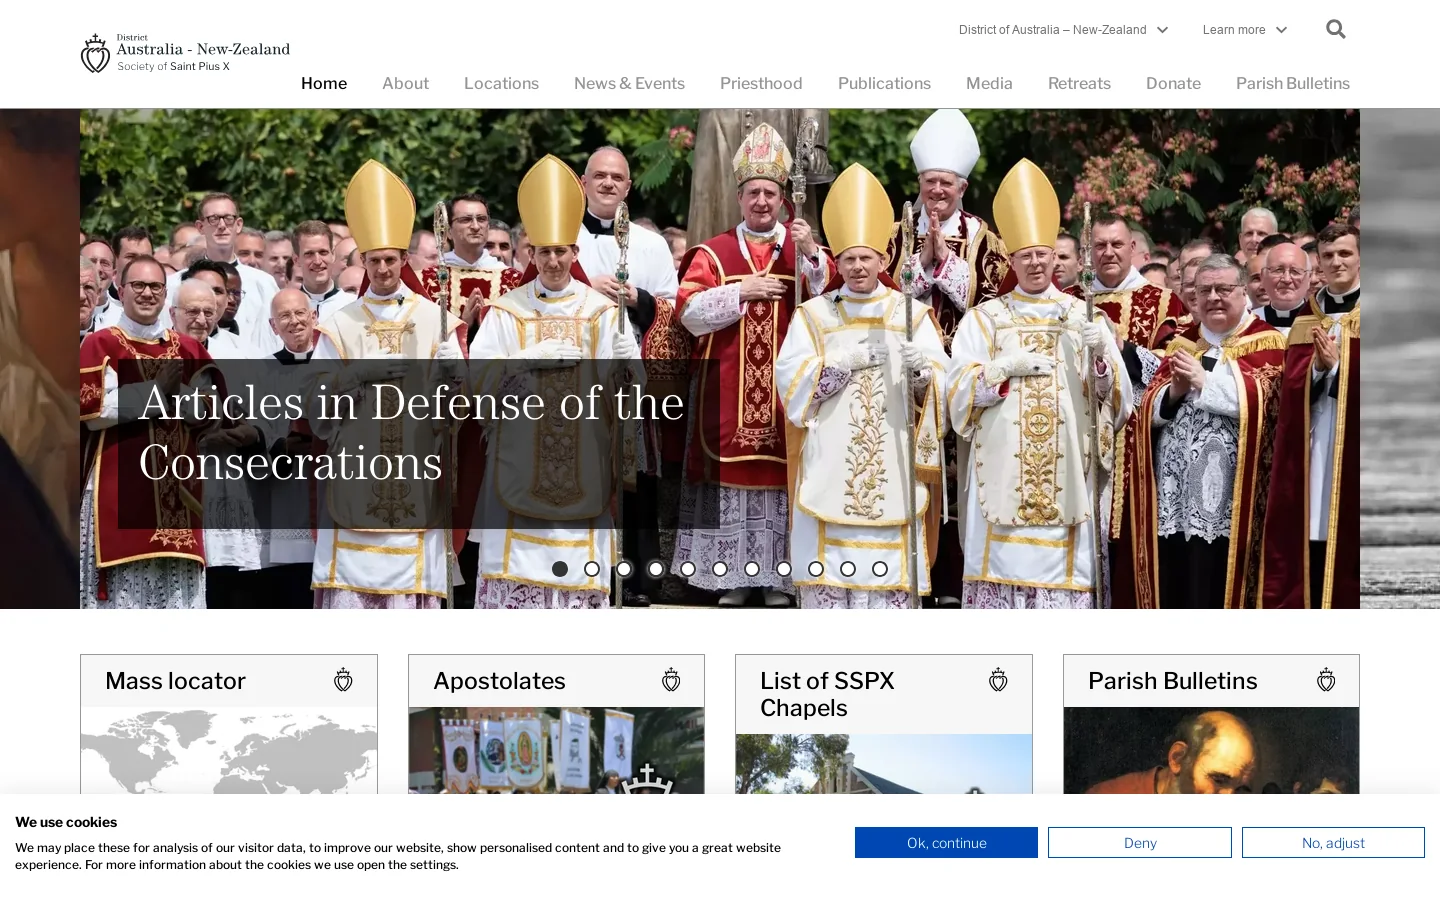Click the banners photo in Apostolates card

pyautogui.click(x=556, y=751)
